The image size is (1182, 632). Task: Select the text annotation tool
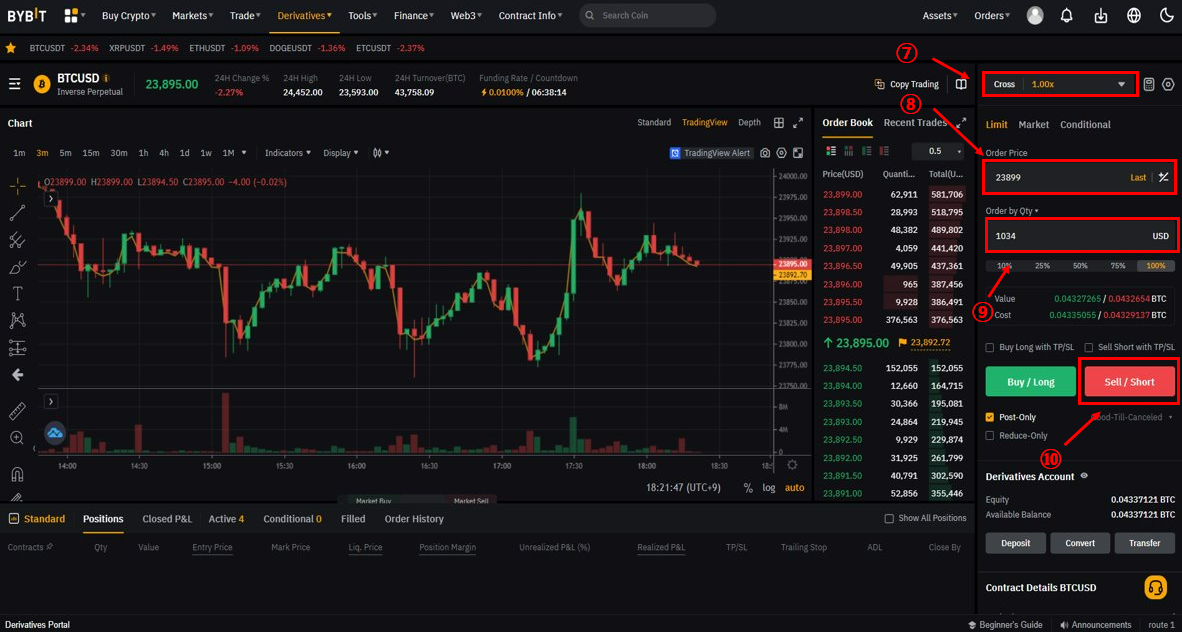pos(17,293)
